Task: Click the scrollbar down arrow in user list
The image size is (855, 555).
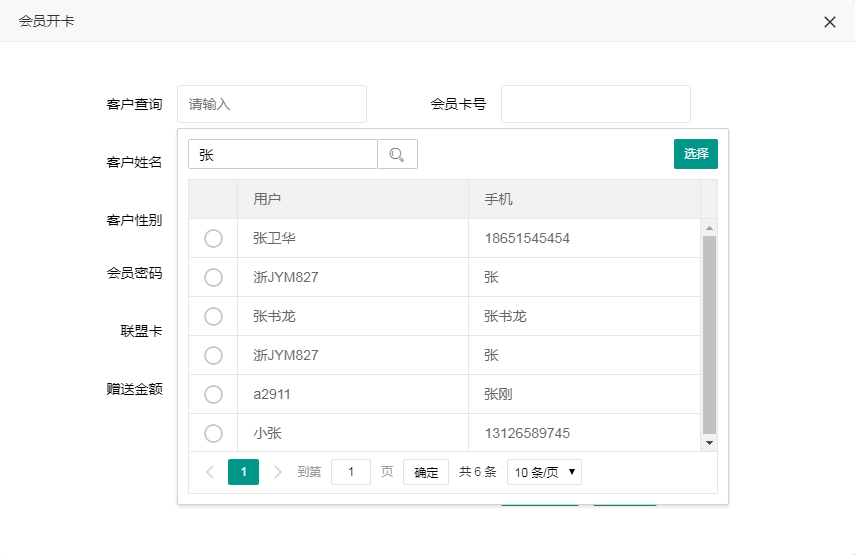Action: [709, 442]
